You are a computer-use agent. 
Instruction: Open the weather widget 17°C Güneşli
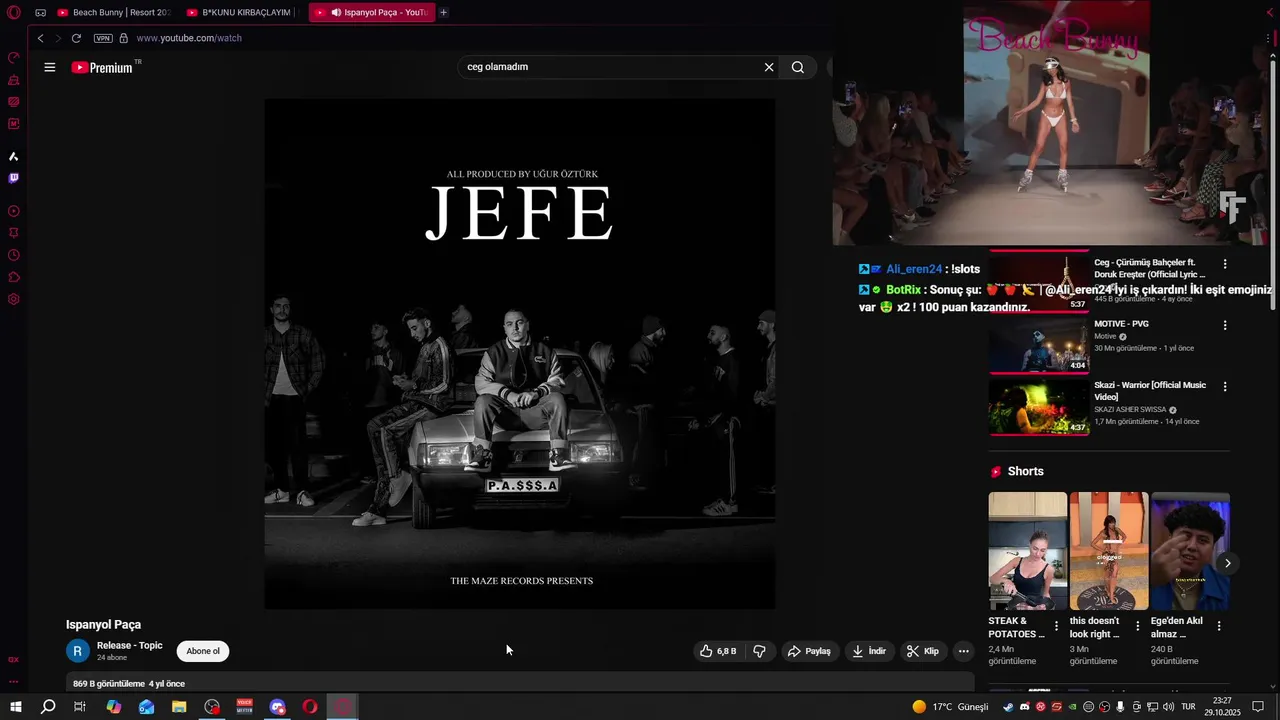[x=950, y=707]
